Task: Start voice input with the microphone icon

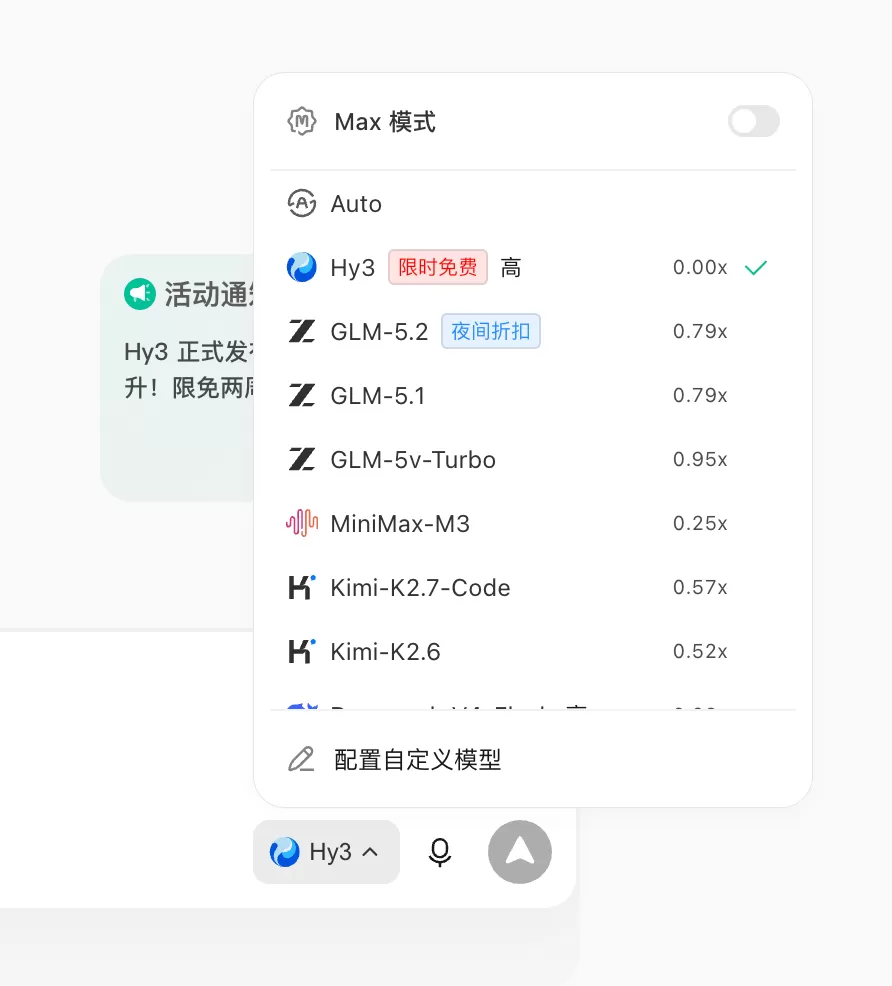Action: pos(439,853)
